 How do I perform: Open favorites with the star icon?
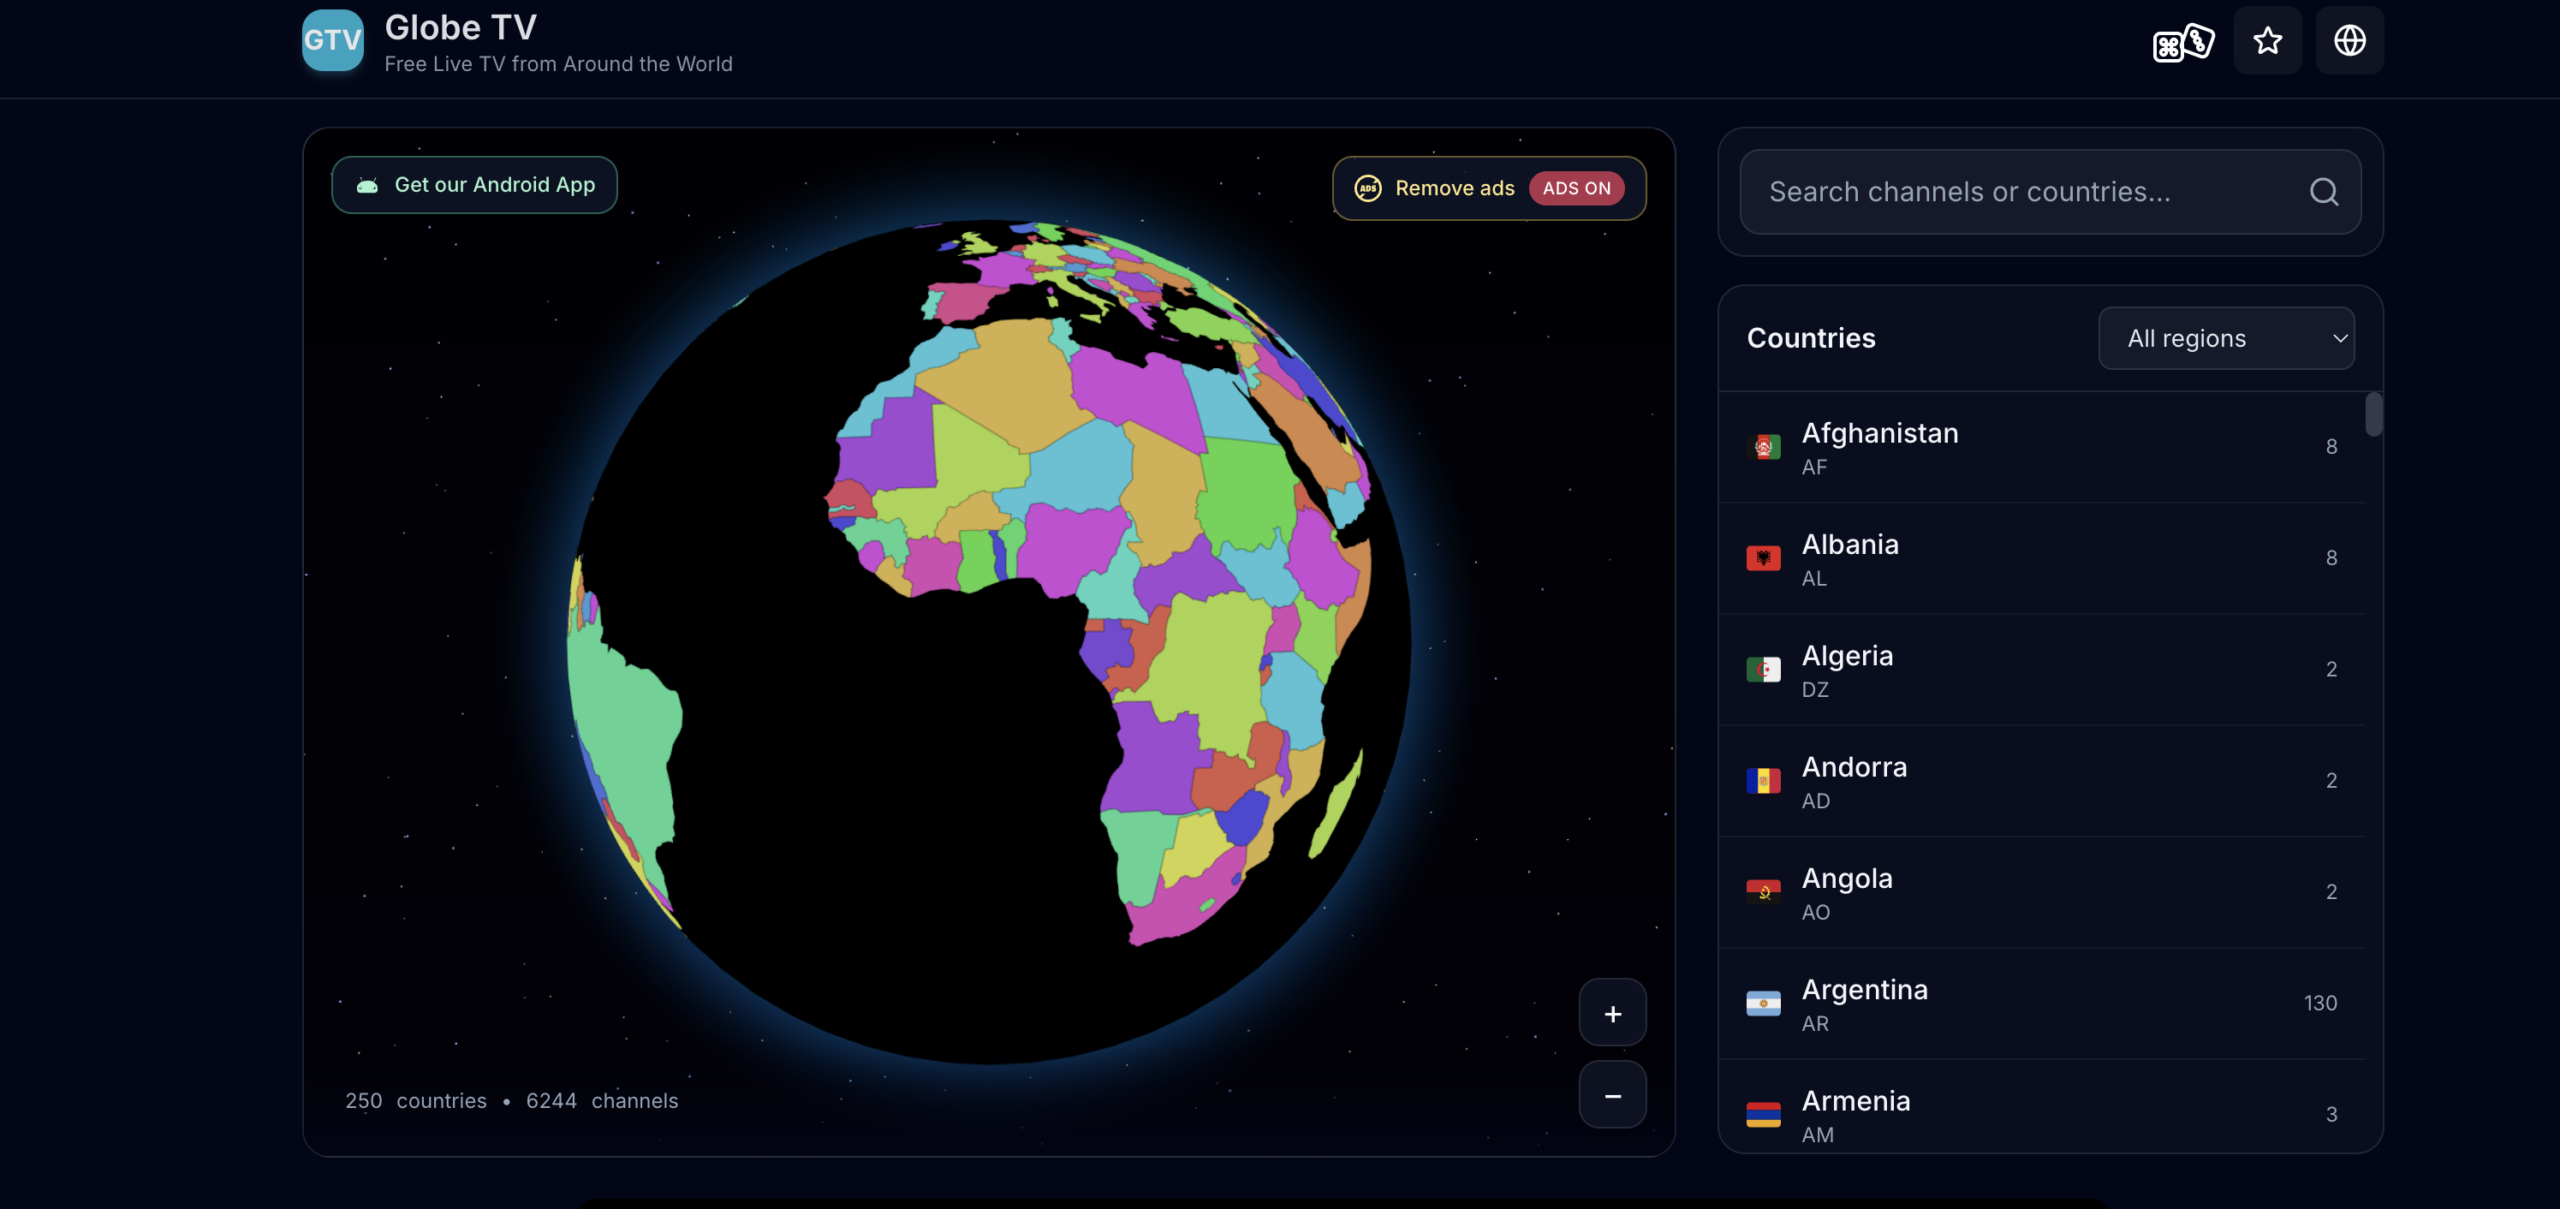[x=2267, y=41]
